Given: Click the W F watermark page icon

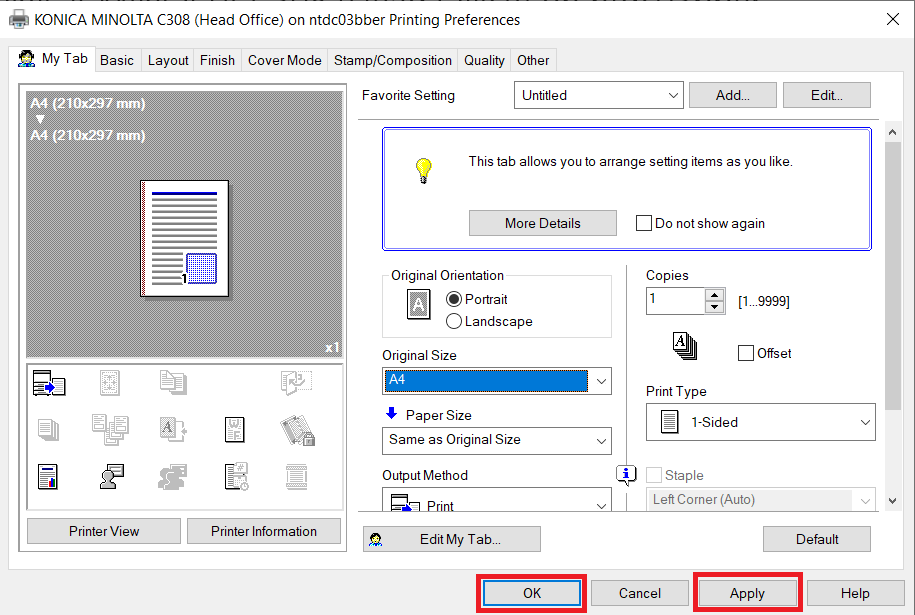Looking at the screenshot, I should (x=235, y=429).
